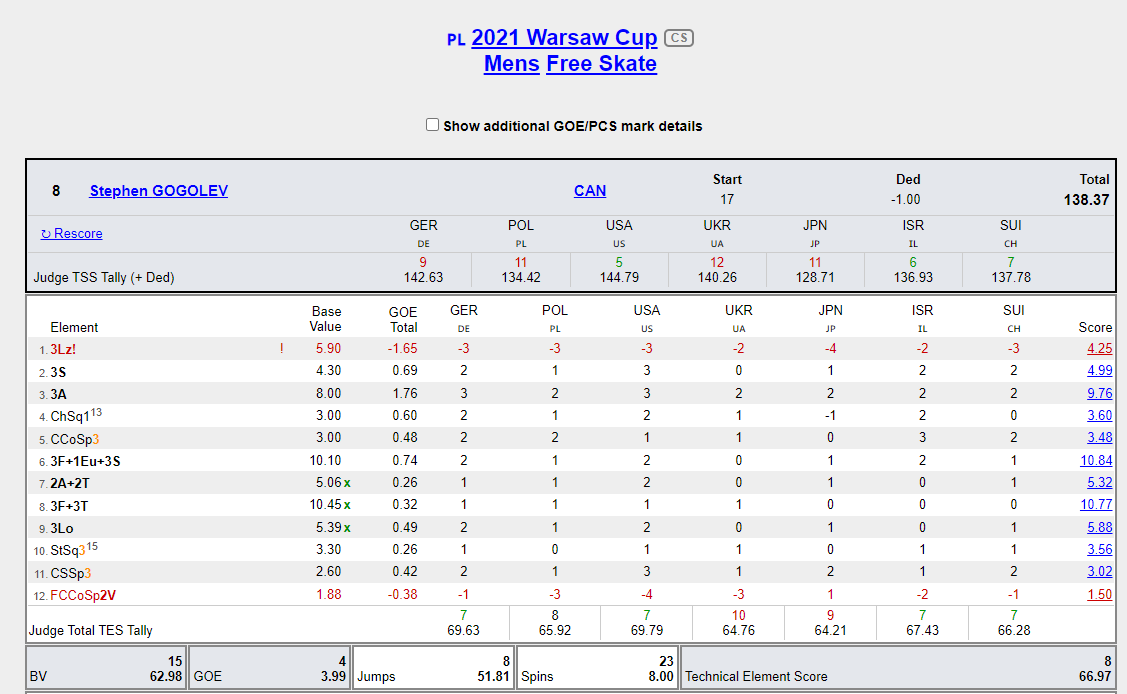Image resolution: width=1127 pixels, height=694 pixels.
Task: Open Stephen GOGOLEV skater profile
Action: point(158,191)
